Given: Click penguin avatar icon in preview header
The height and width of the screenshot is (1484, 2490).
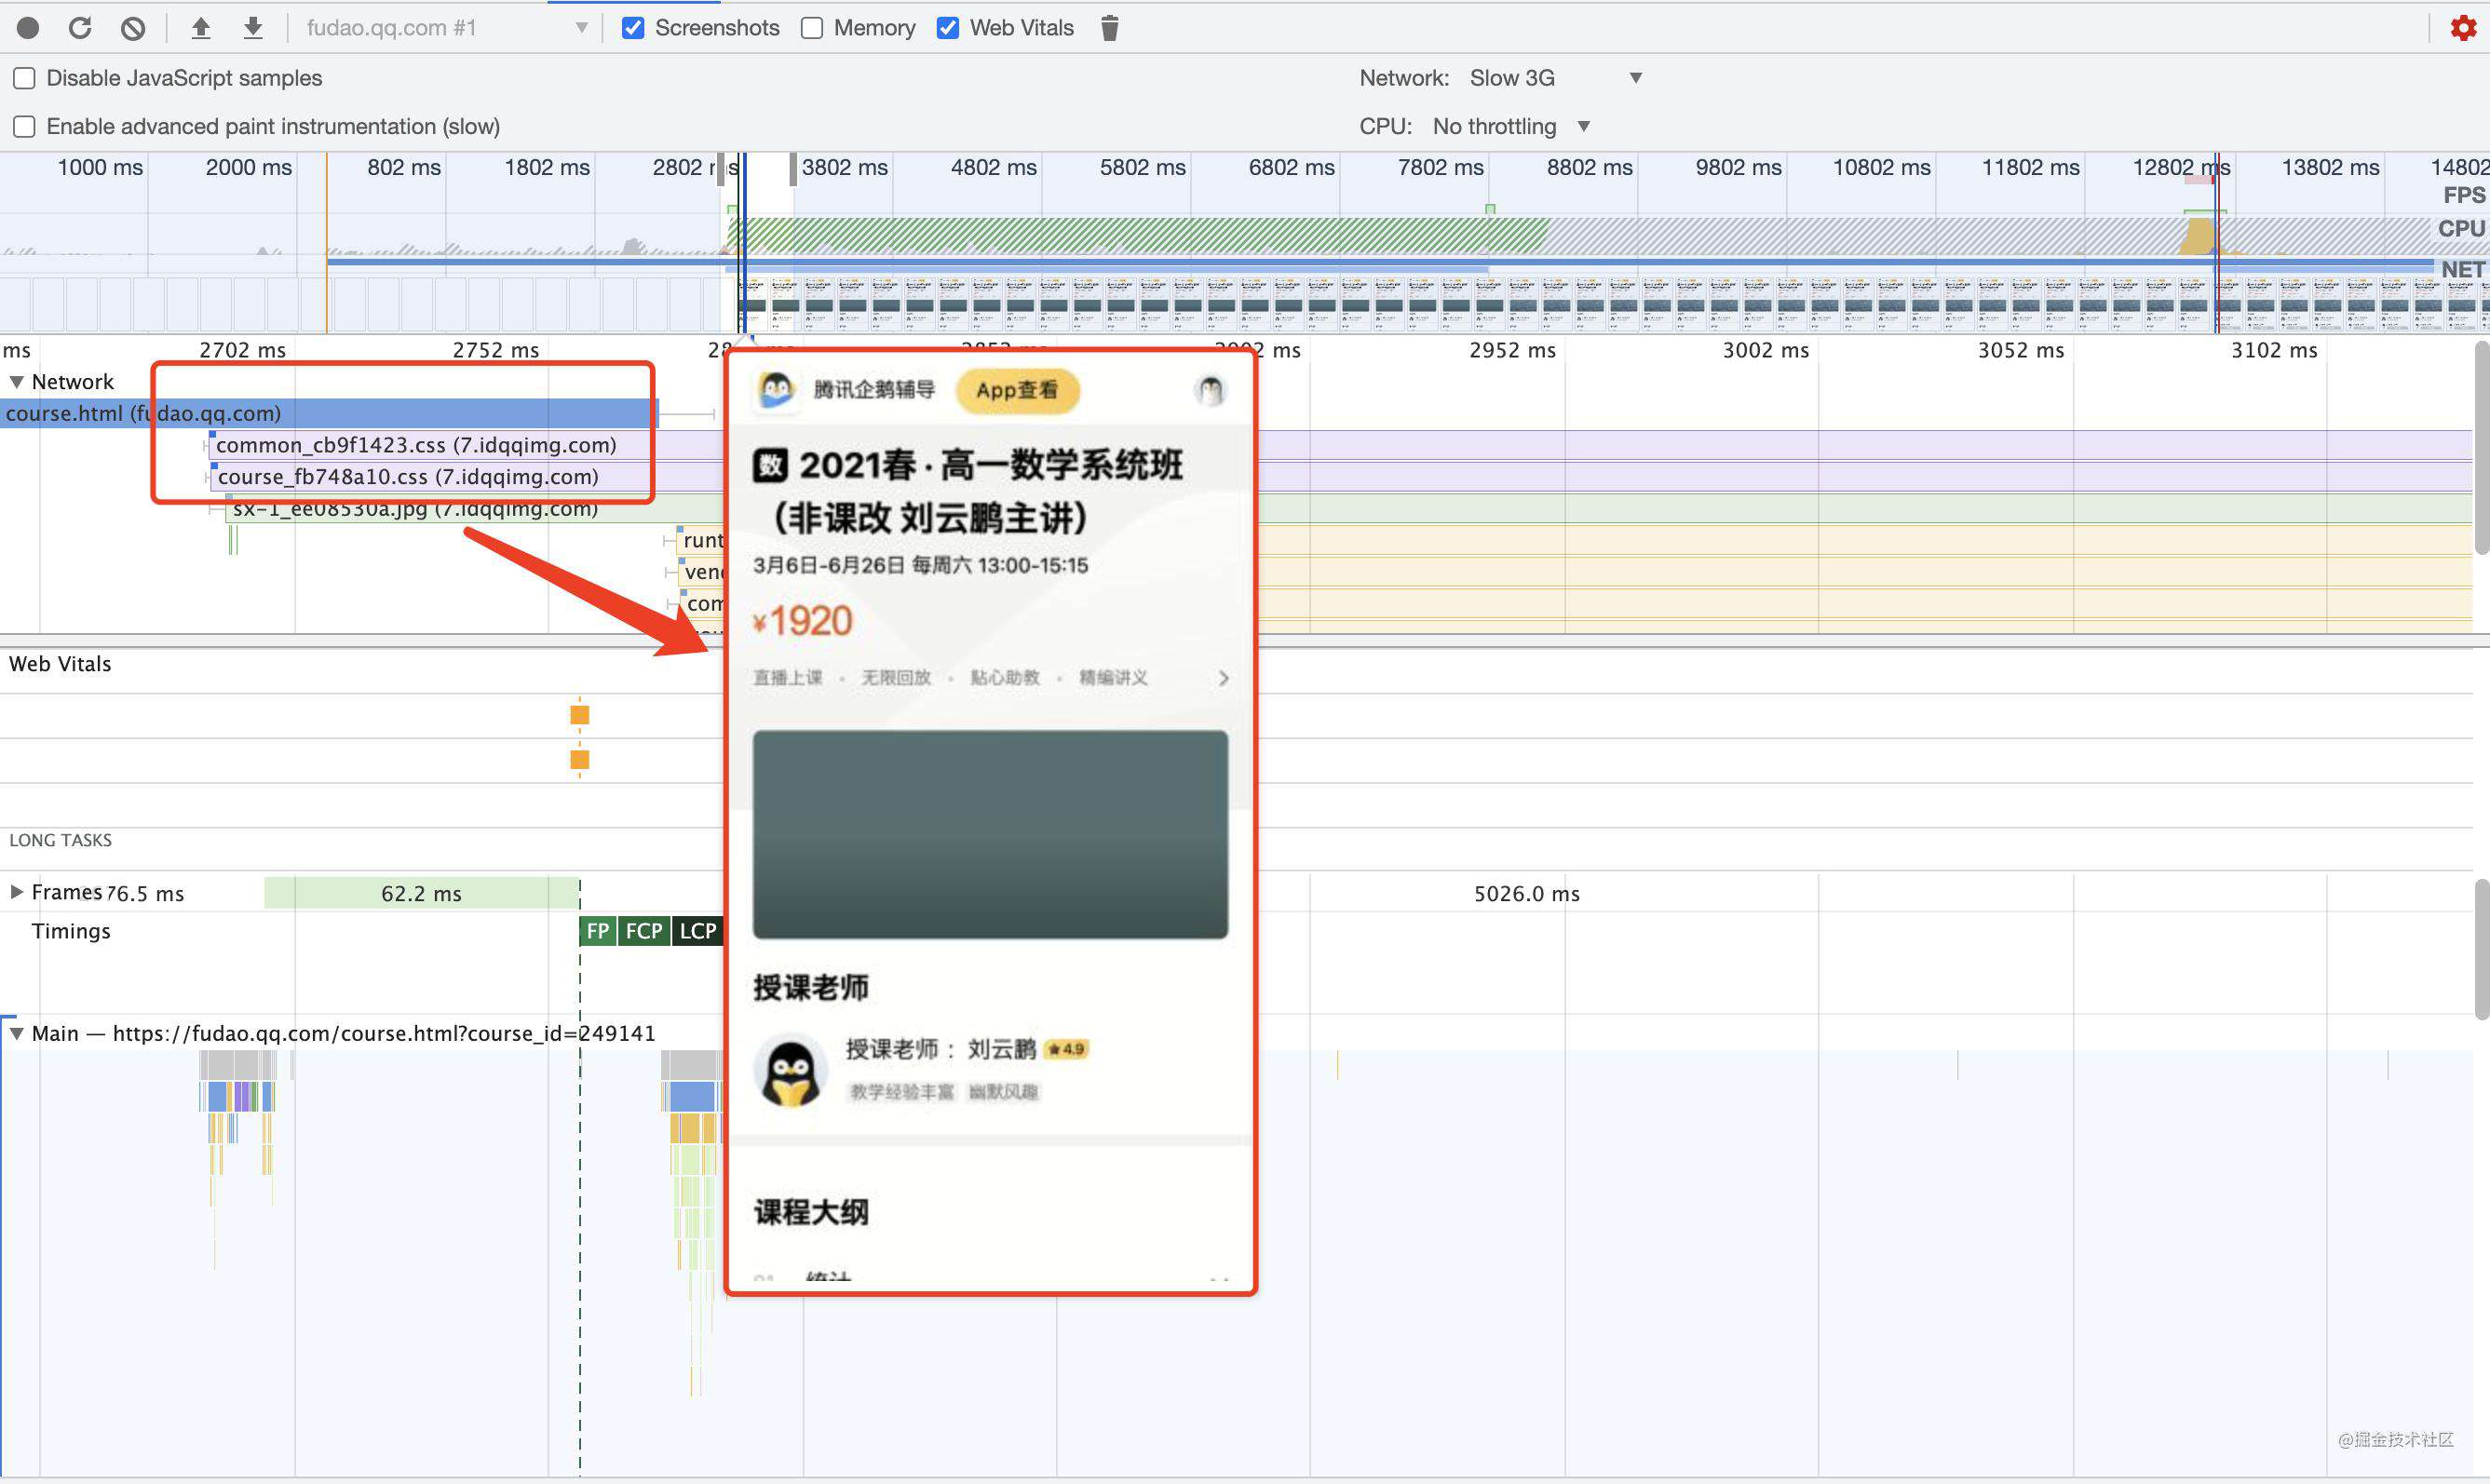Looking at the screenshot, I should click(1210, 390).
